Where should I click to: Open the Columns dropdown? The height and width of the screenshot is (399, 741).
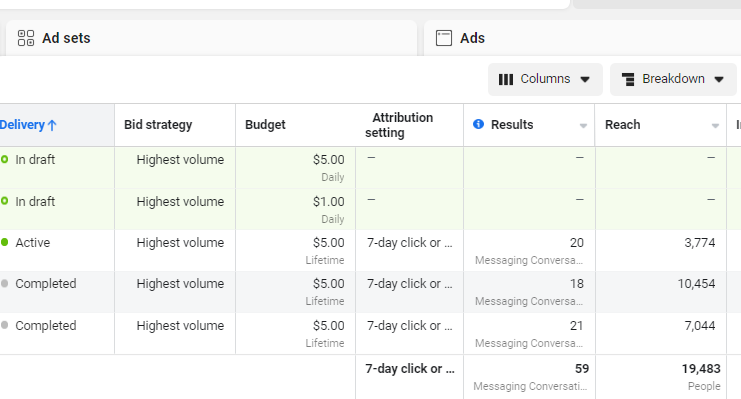point(545,79)
